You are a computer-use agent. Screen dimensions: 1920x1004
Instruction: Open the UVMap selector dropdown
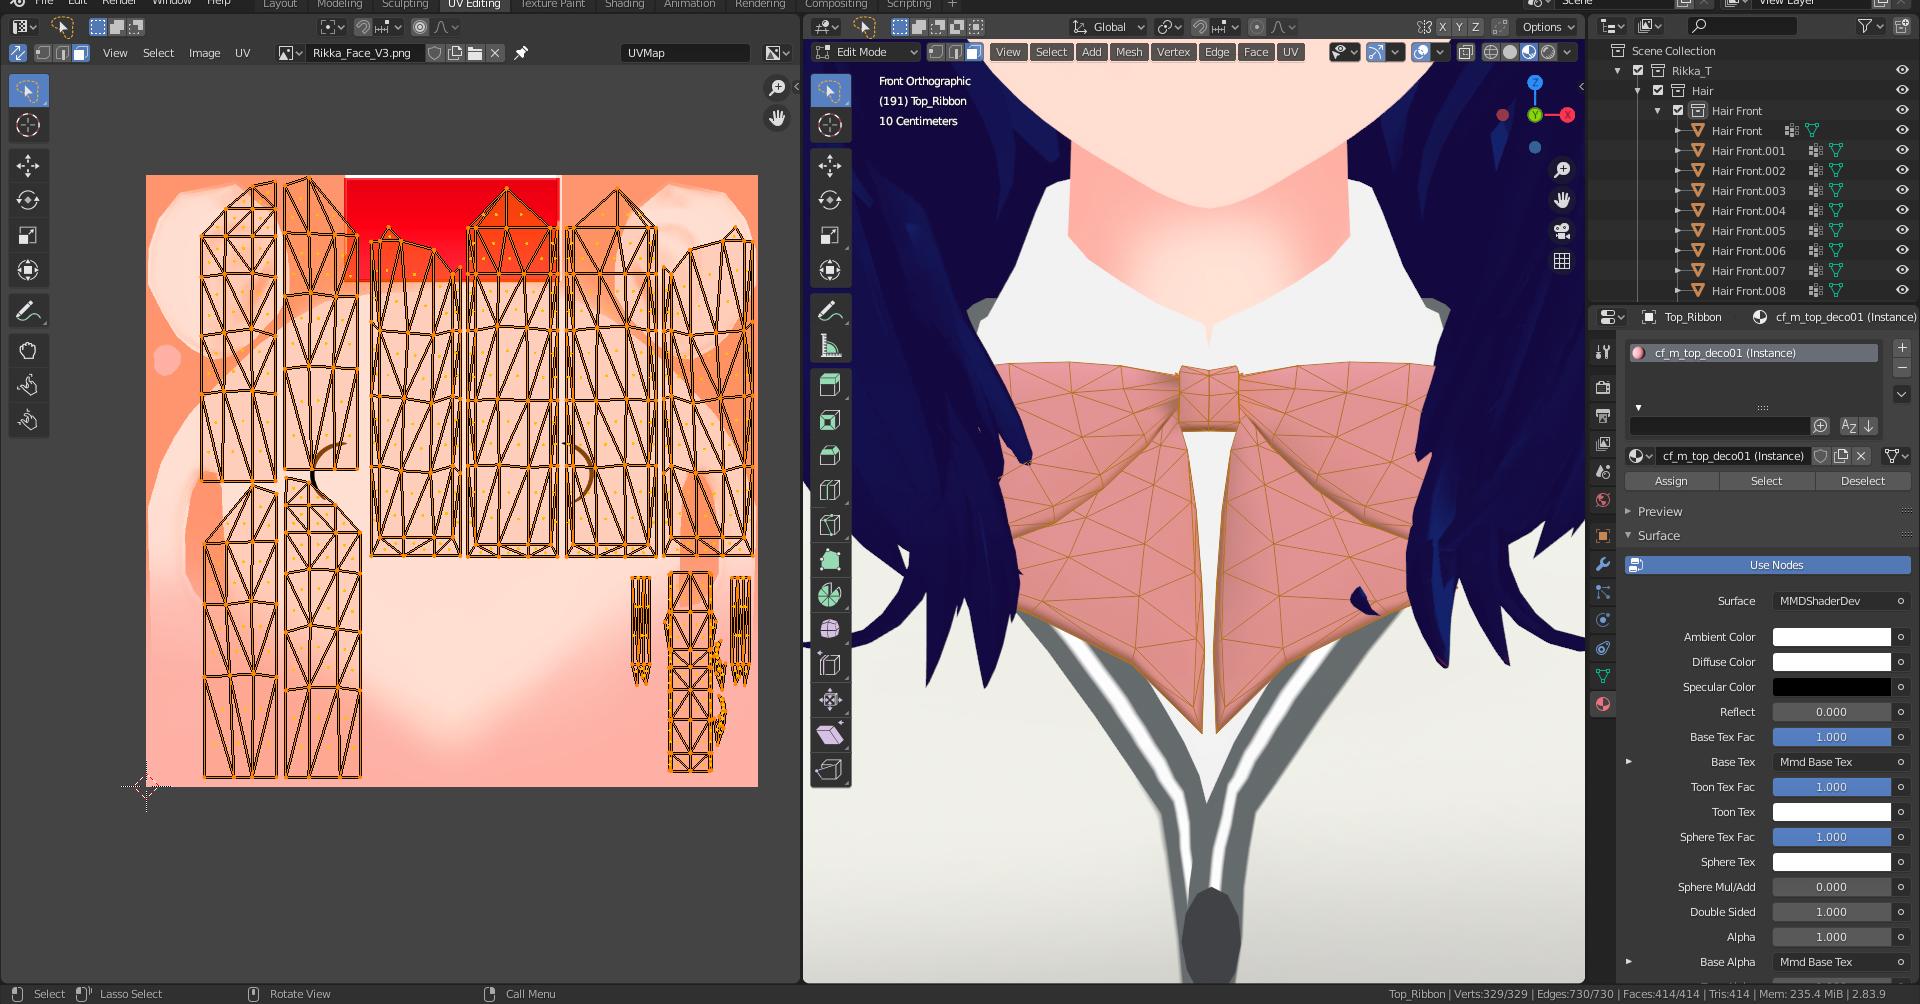tap(685, 53)
